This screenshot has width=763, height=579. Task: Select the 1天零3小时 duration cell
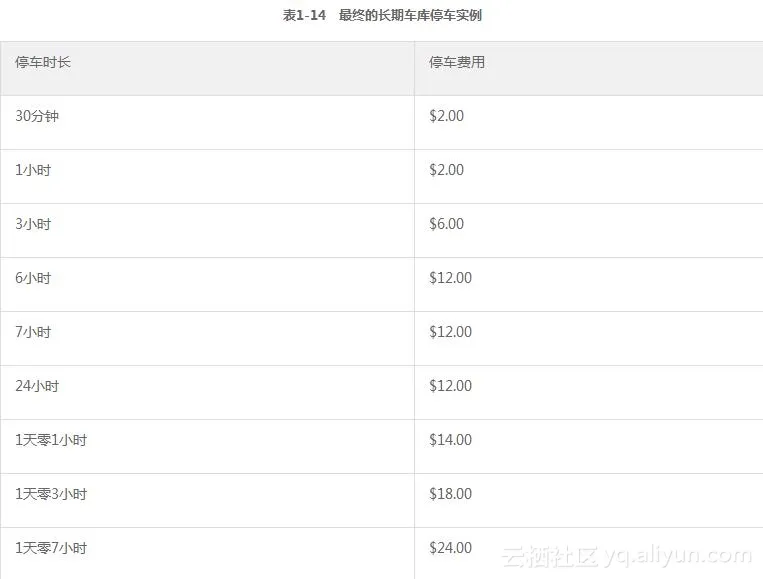coord(51,494)
